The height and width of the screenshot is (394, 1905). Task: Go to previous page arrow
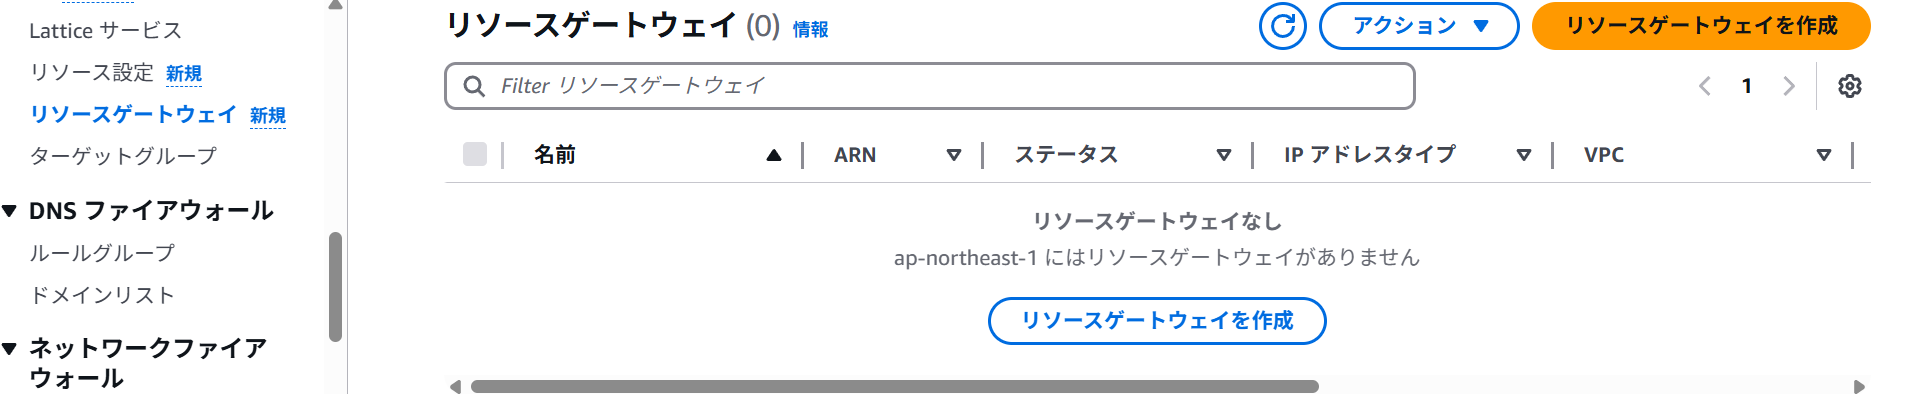click(1705, 86)
